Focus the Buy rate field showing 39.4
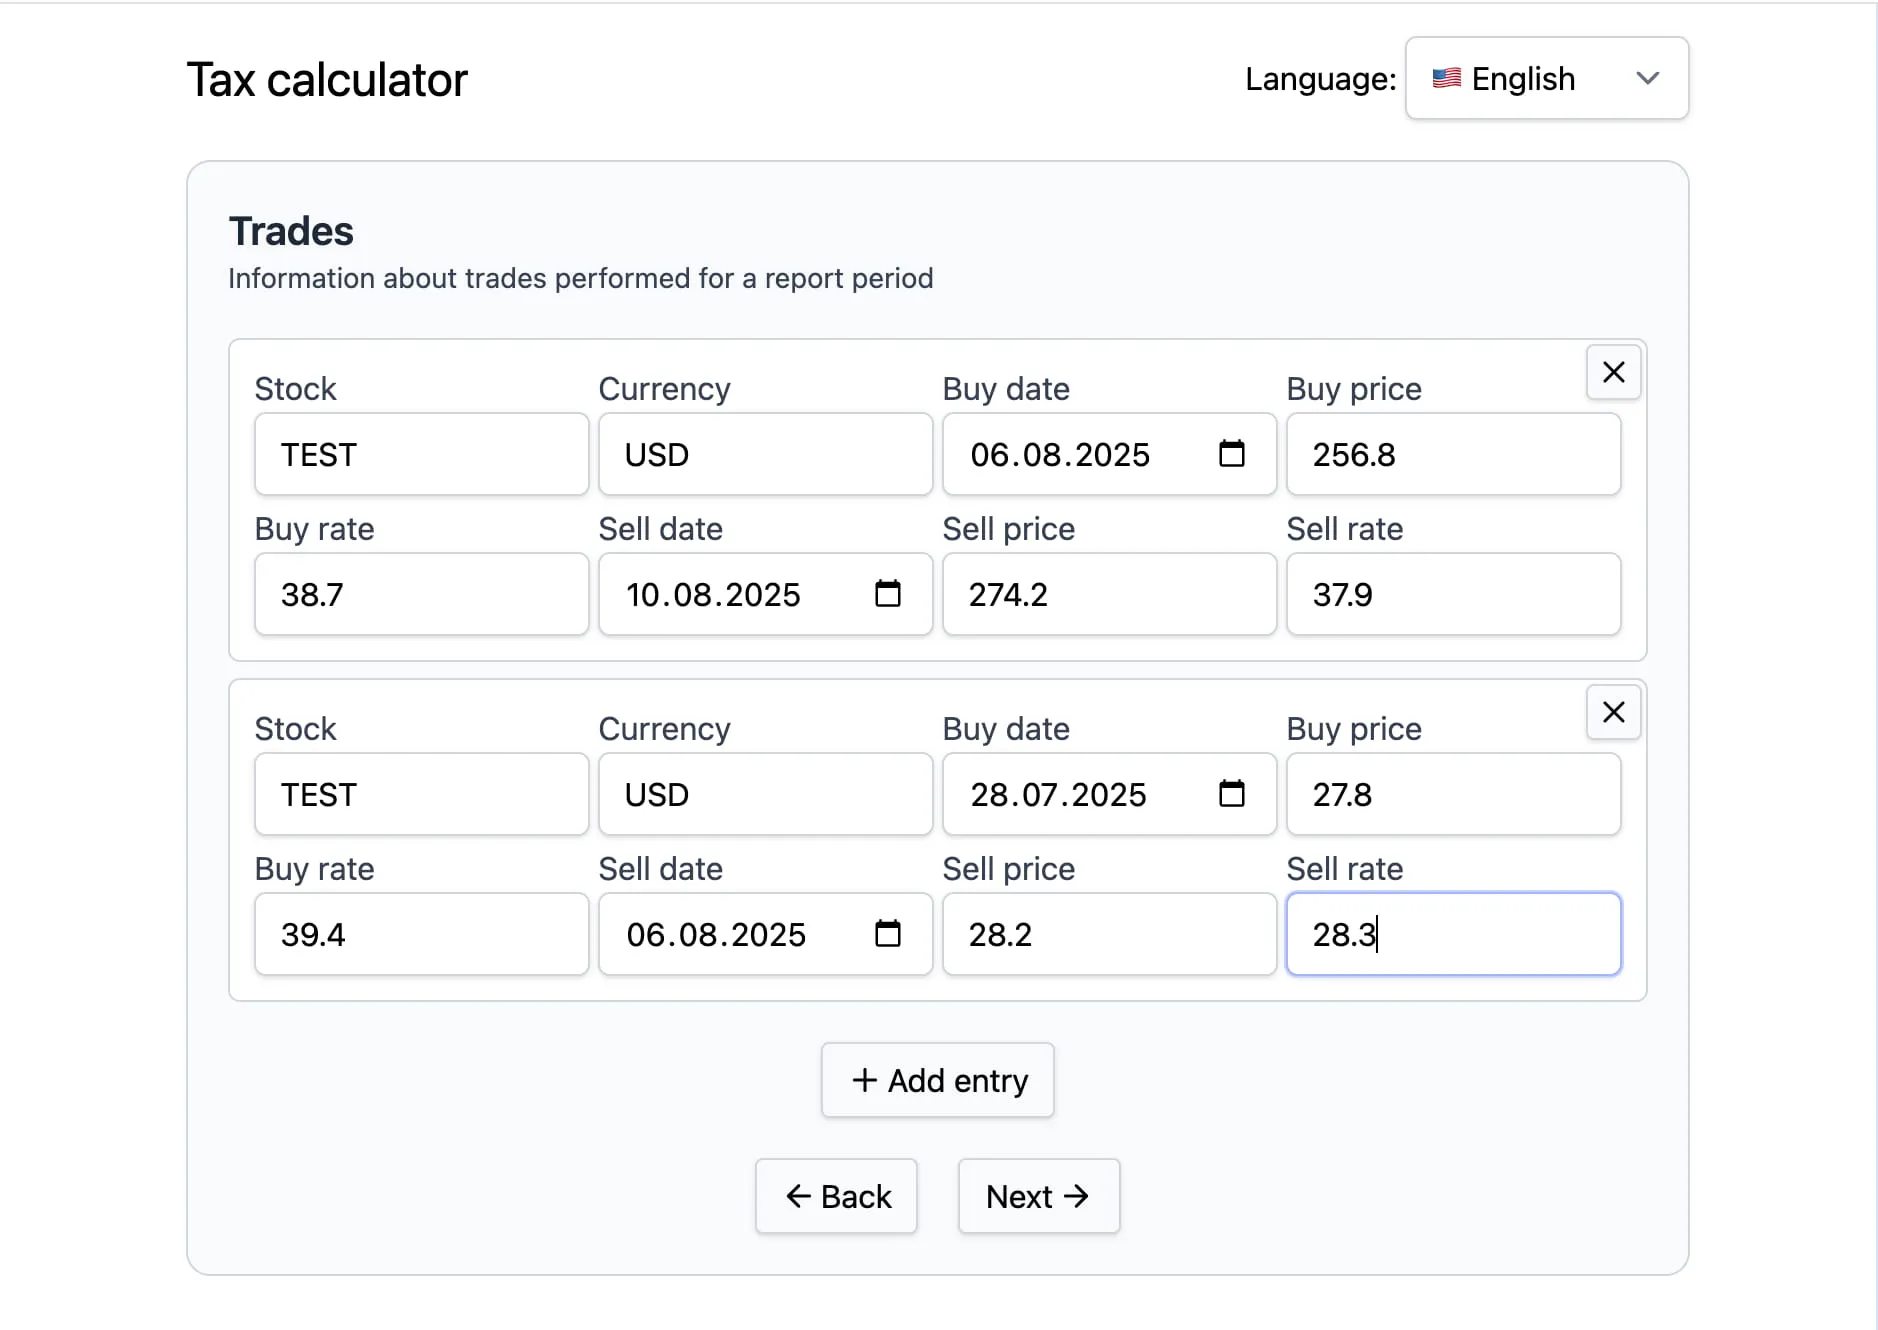The image size is (1878, 1330). point(421,934)
